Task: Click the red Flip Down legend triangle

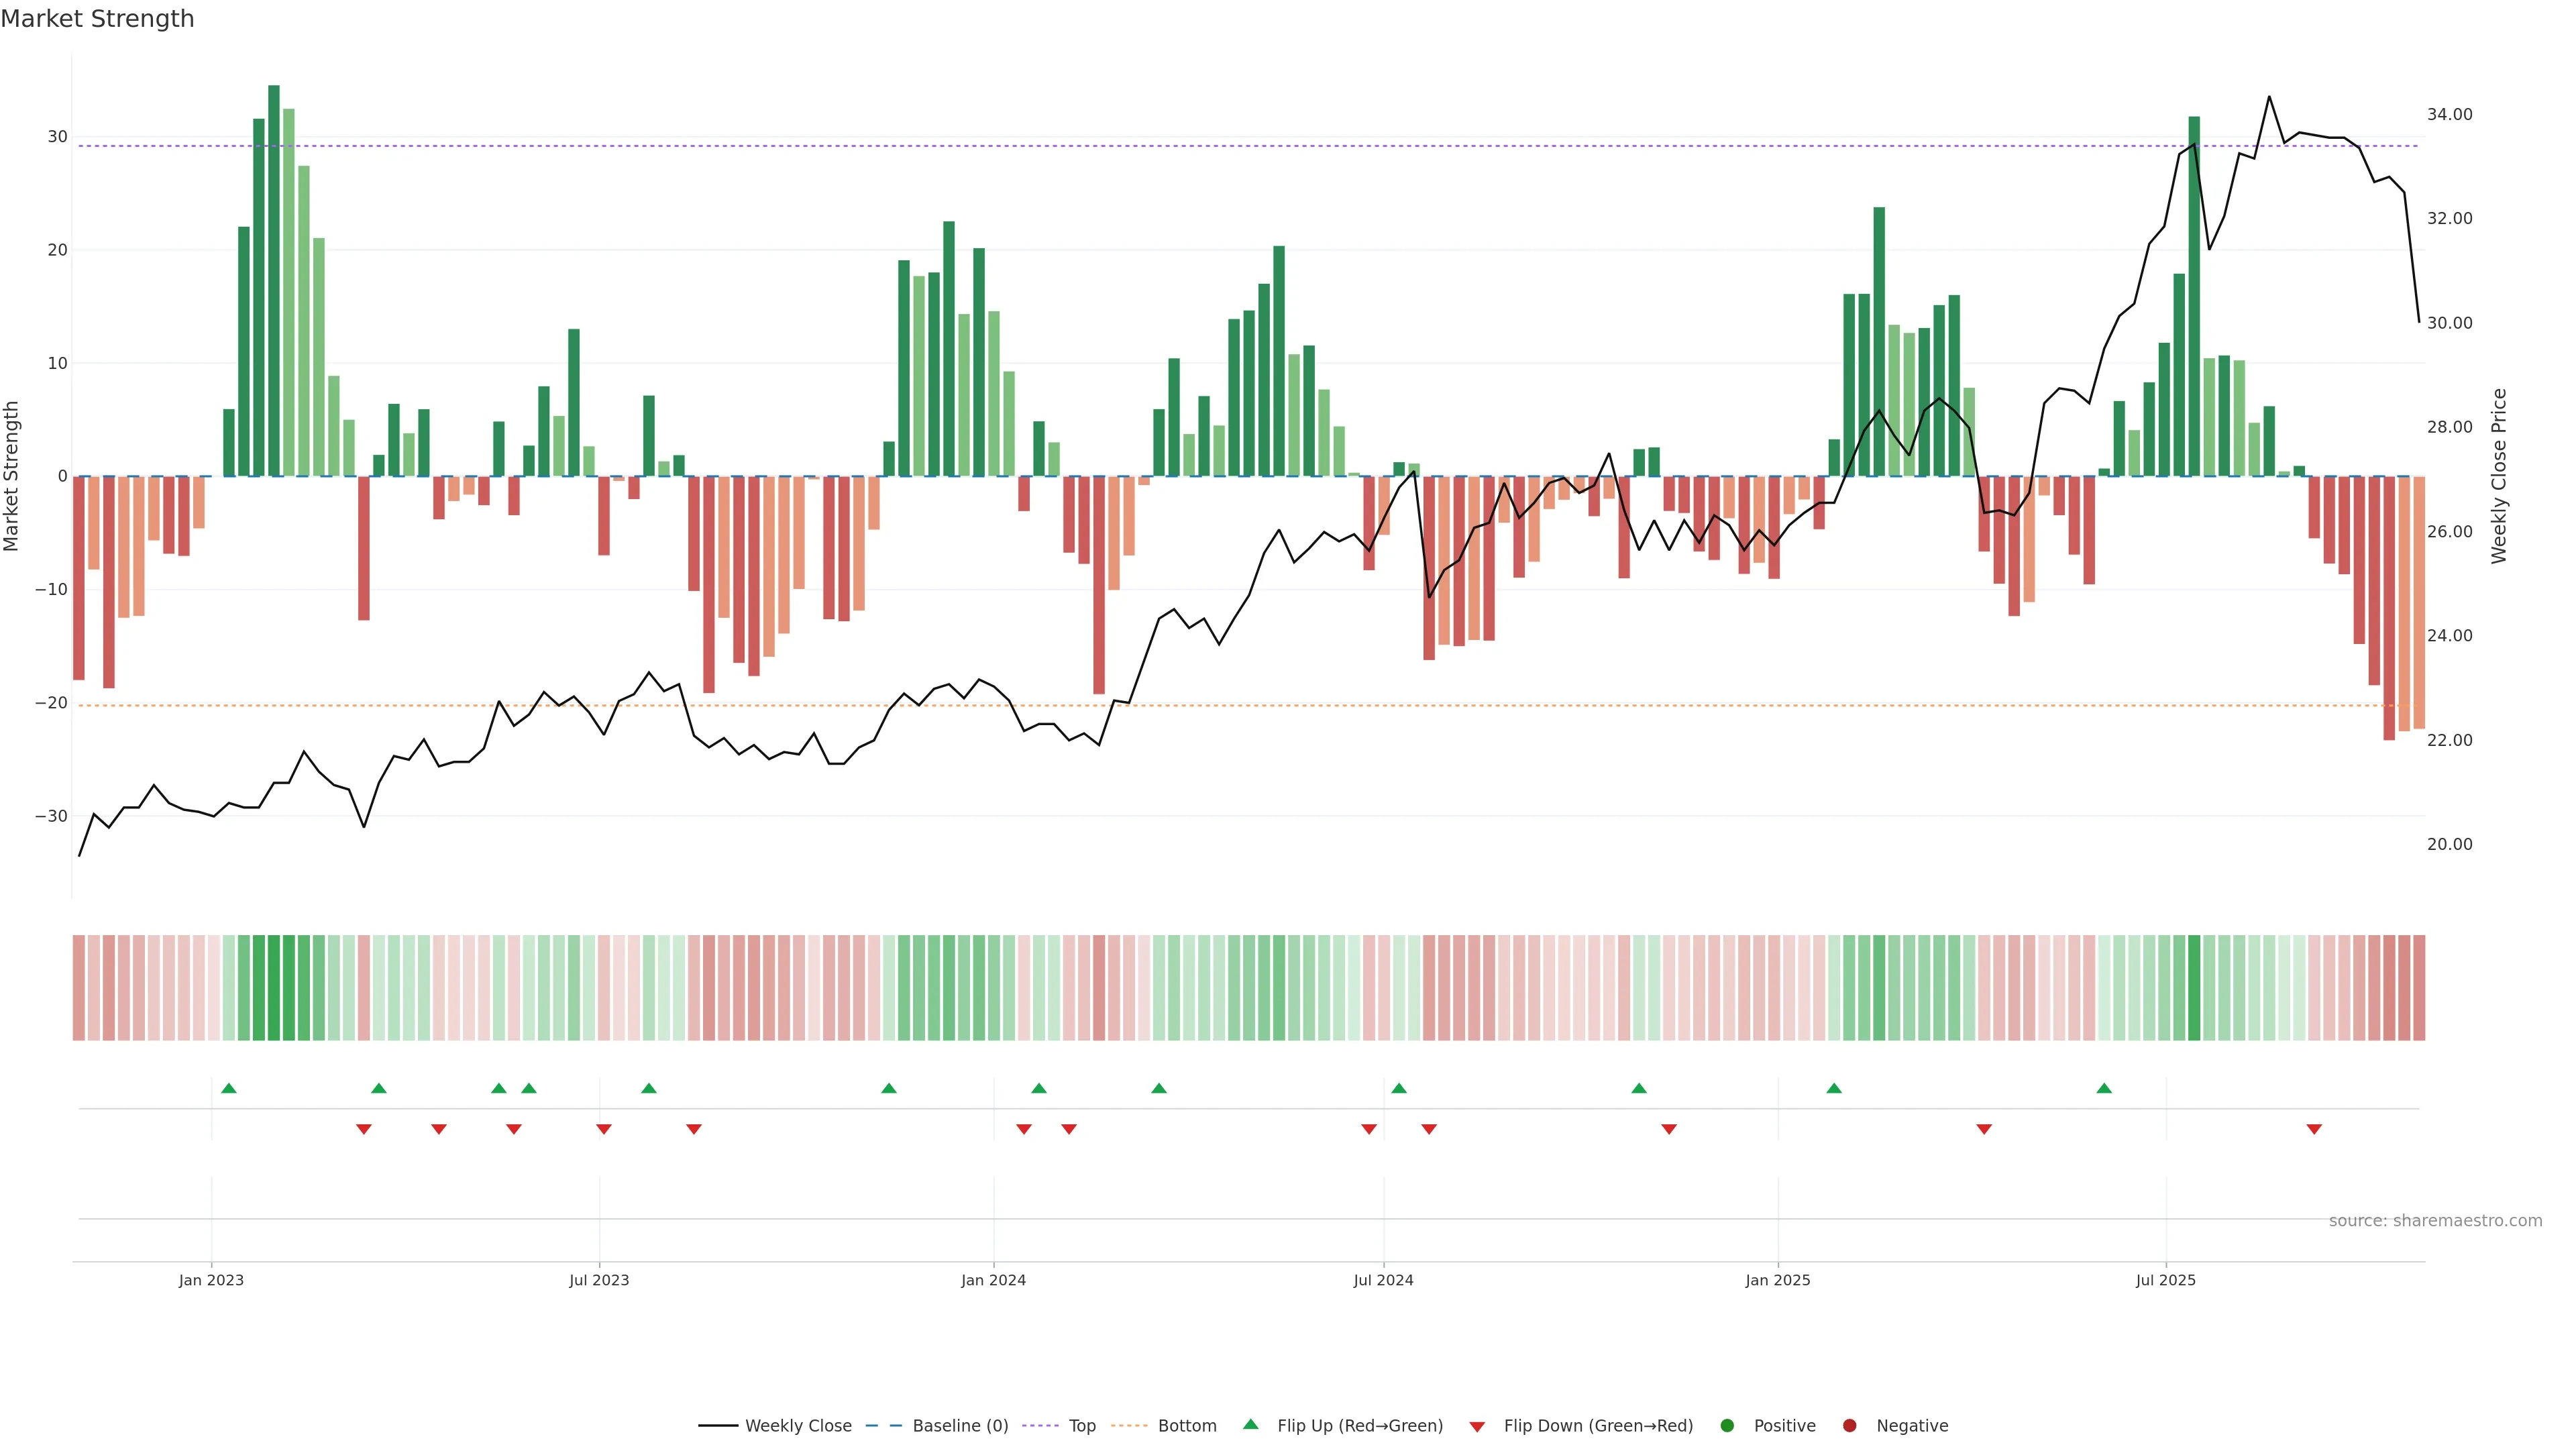Action: pyautogui.click(x=1477, y=1427)
